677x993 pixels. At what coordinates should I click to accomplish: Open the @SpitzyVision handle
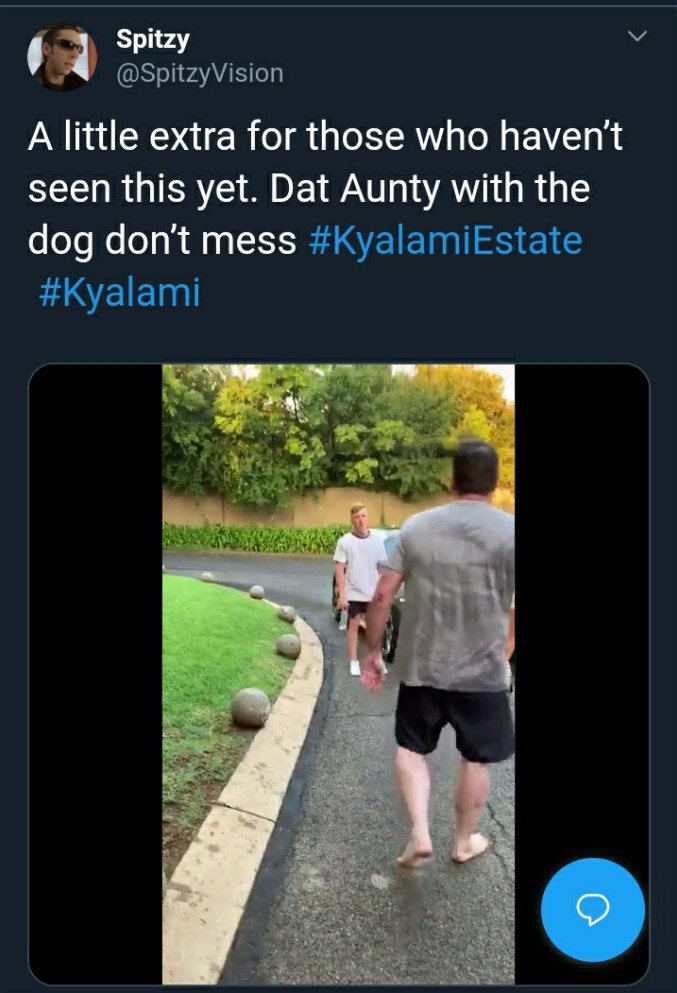pyautogui.click(x=199, y=73)
